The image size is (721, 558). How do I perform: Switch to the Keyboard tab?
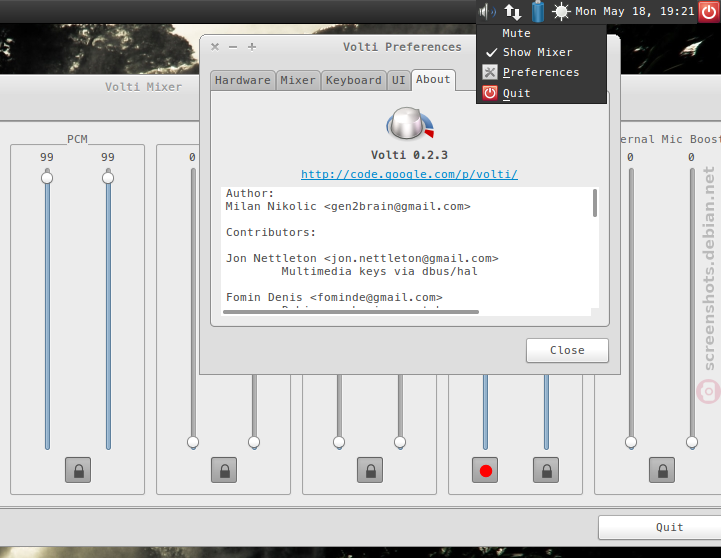coord(354,80)
